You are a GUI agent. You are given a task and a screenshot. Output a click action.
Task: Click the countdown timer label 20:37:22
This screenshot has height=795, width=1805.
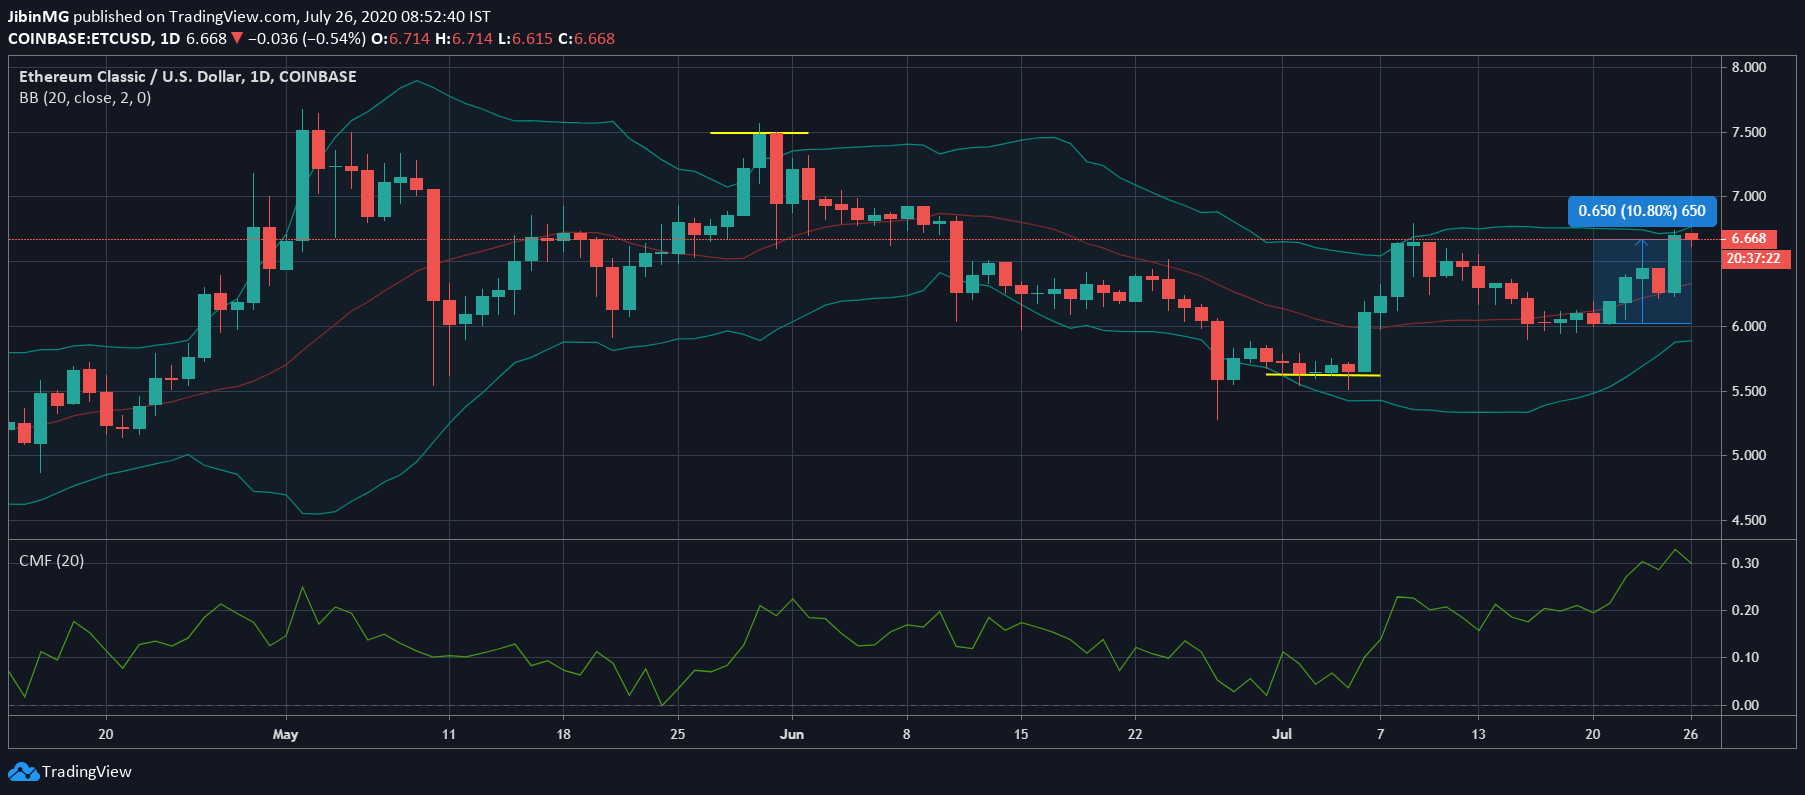point(1754,258)
